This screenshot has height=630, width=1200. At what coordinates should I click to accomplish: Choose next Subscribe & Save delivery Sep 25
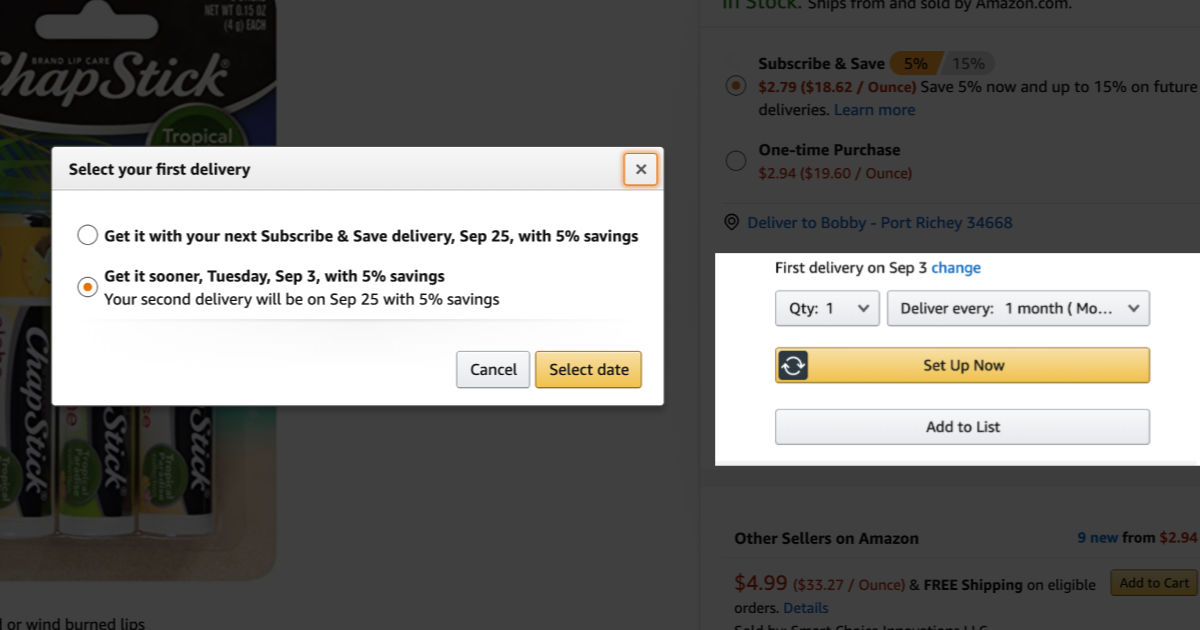[88, 236]
